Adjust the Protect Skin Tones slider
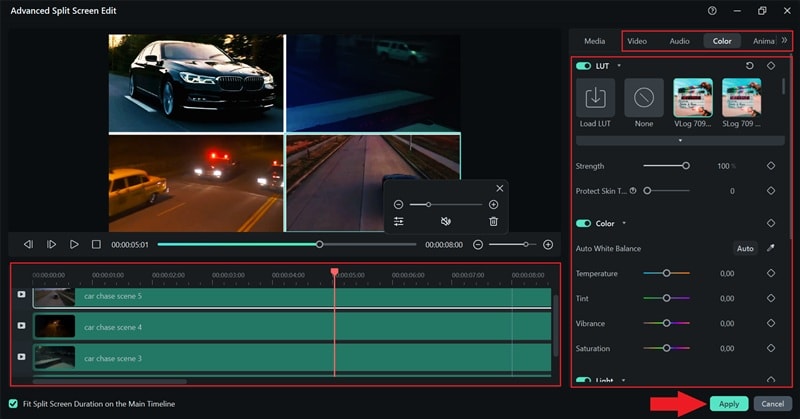The image size is (800, 419). [666, 191]
